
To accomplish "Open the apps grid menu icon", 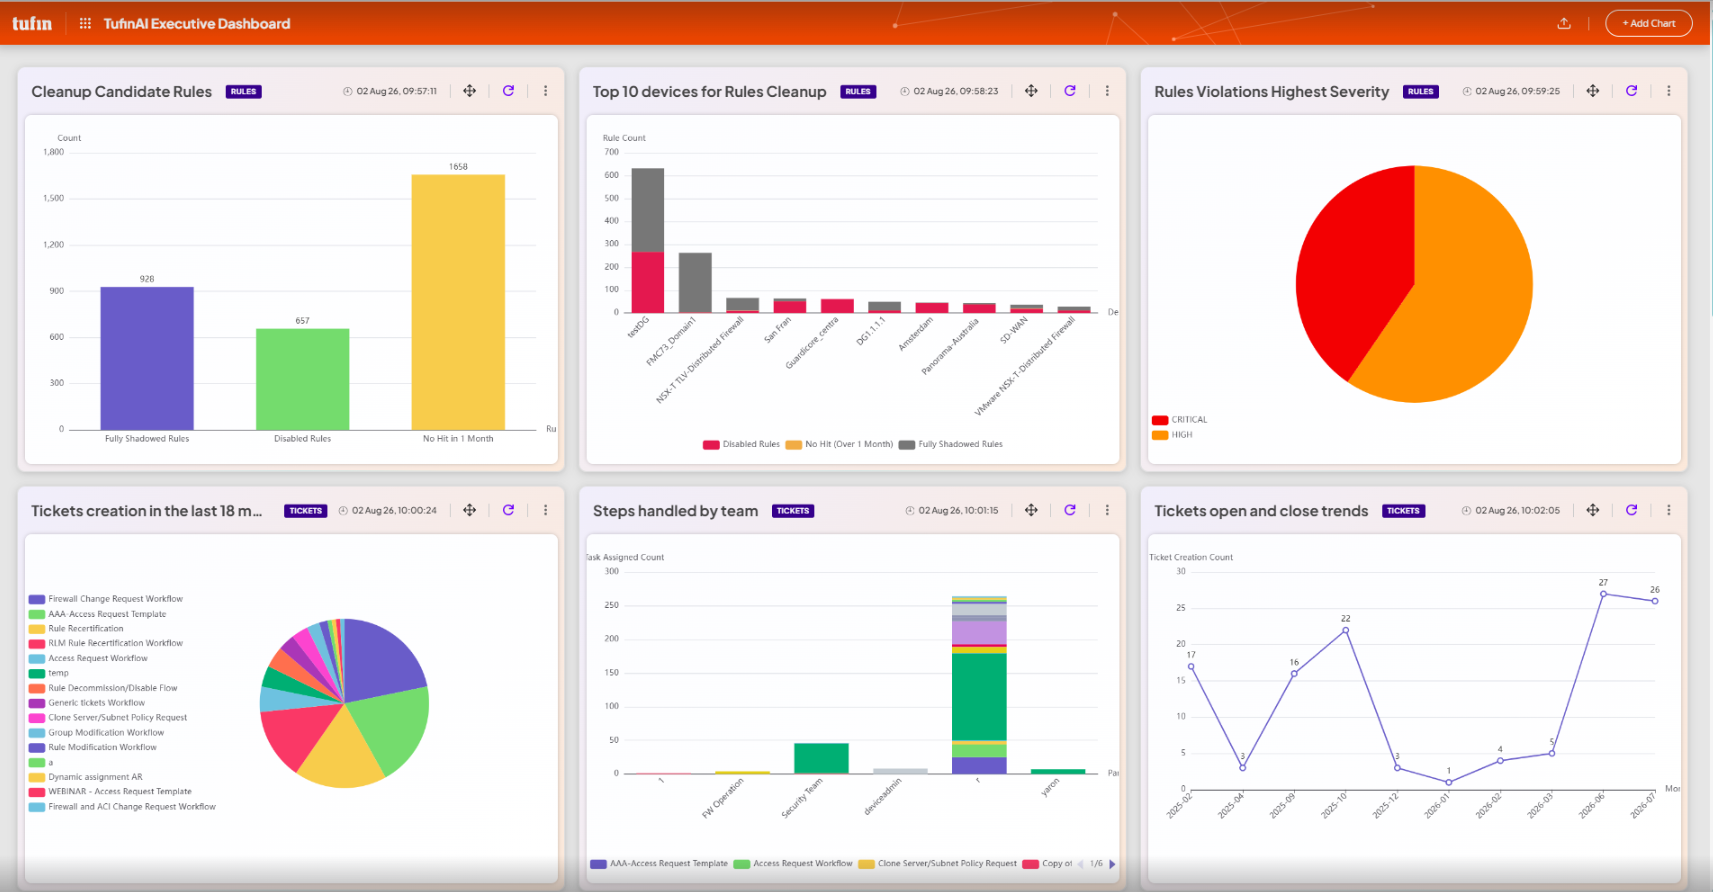I will click(85, 23).
